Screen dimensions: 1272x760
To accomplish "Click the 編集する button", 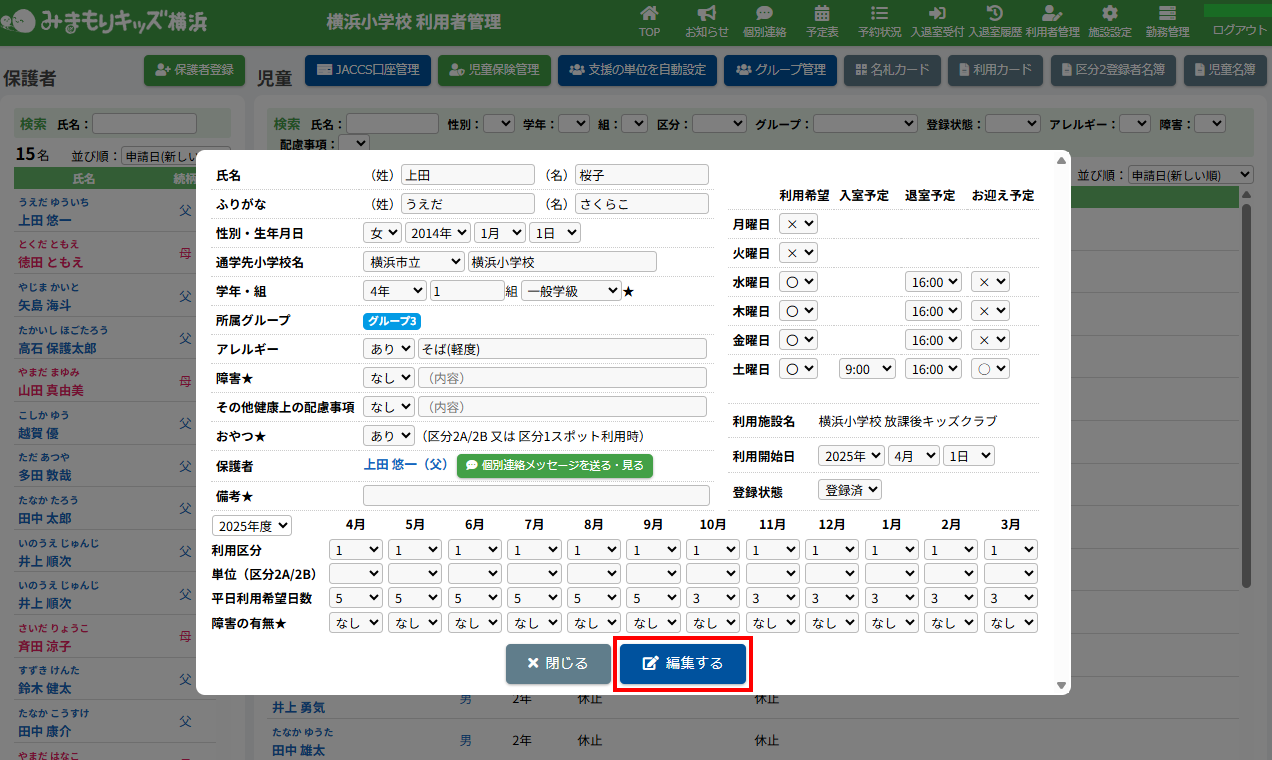I will coord(683,664).
